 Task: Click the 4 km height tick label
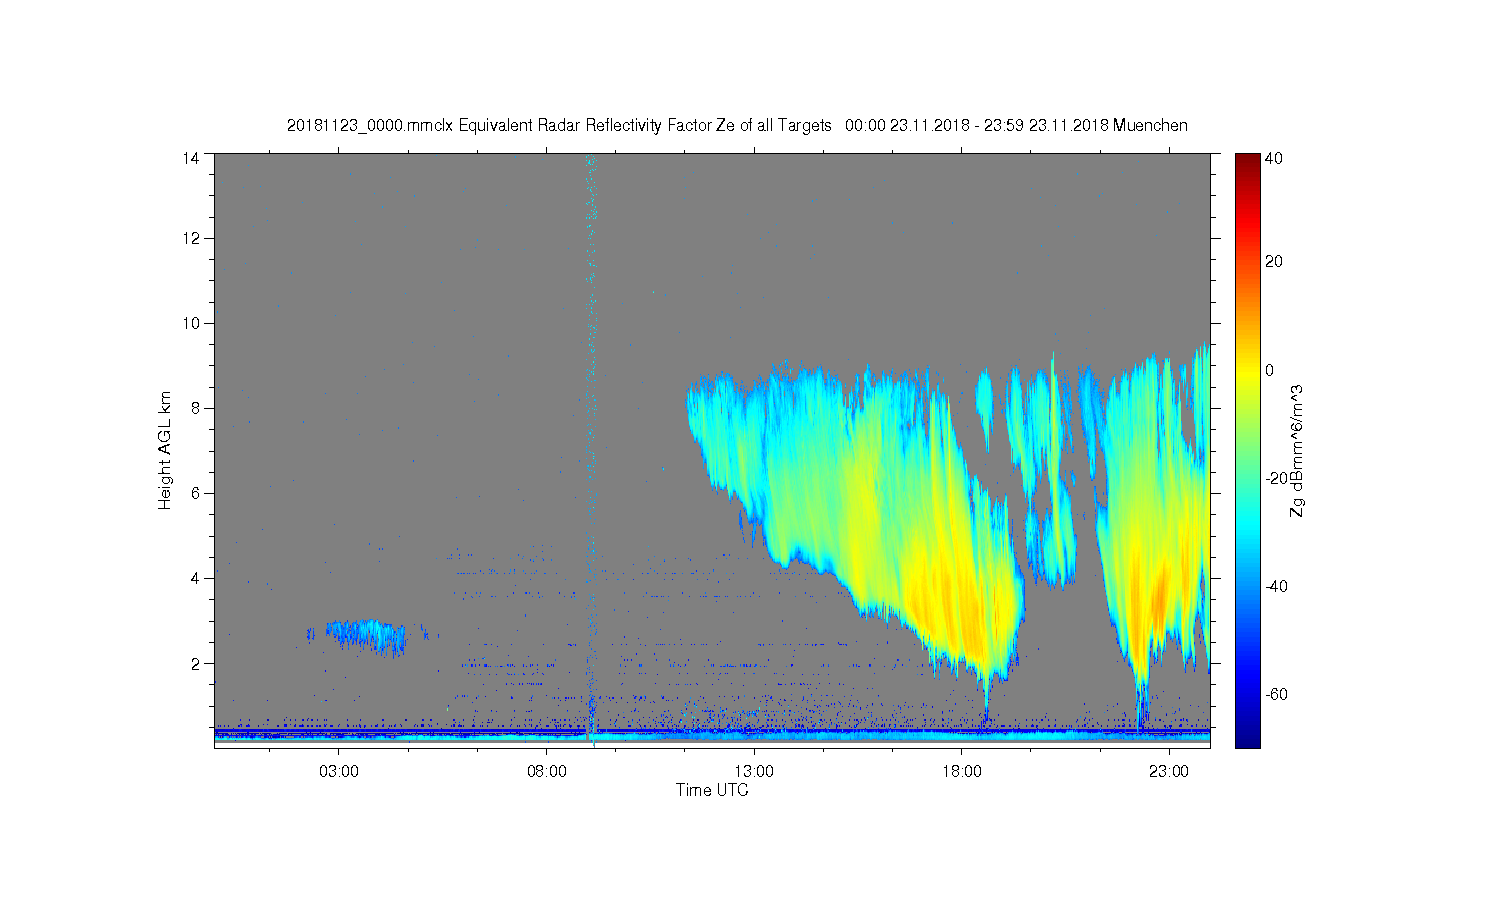pyautogui.click(x=195, y=578)
